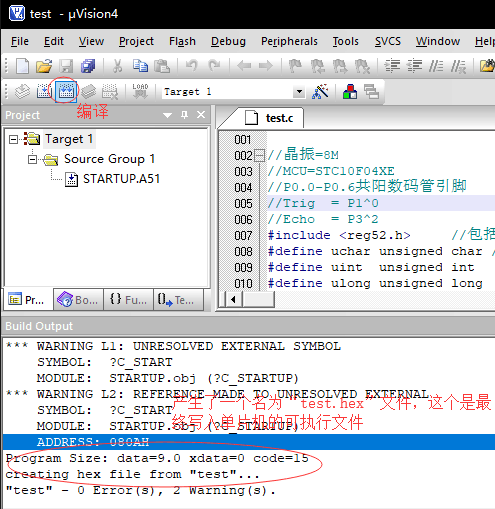Click line 007 #include <reg52.h>

pos(339,235)
